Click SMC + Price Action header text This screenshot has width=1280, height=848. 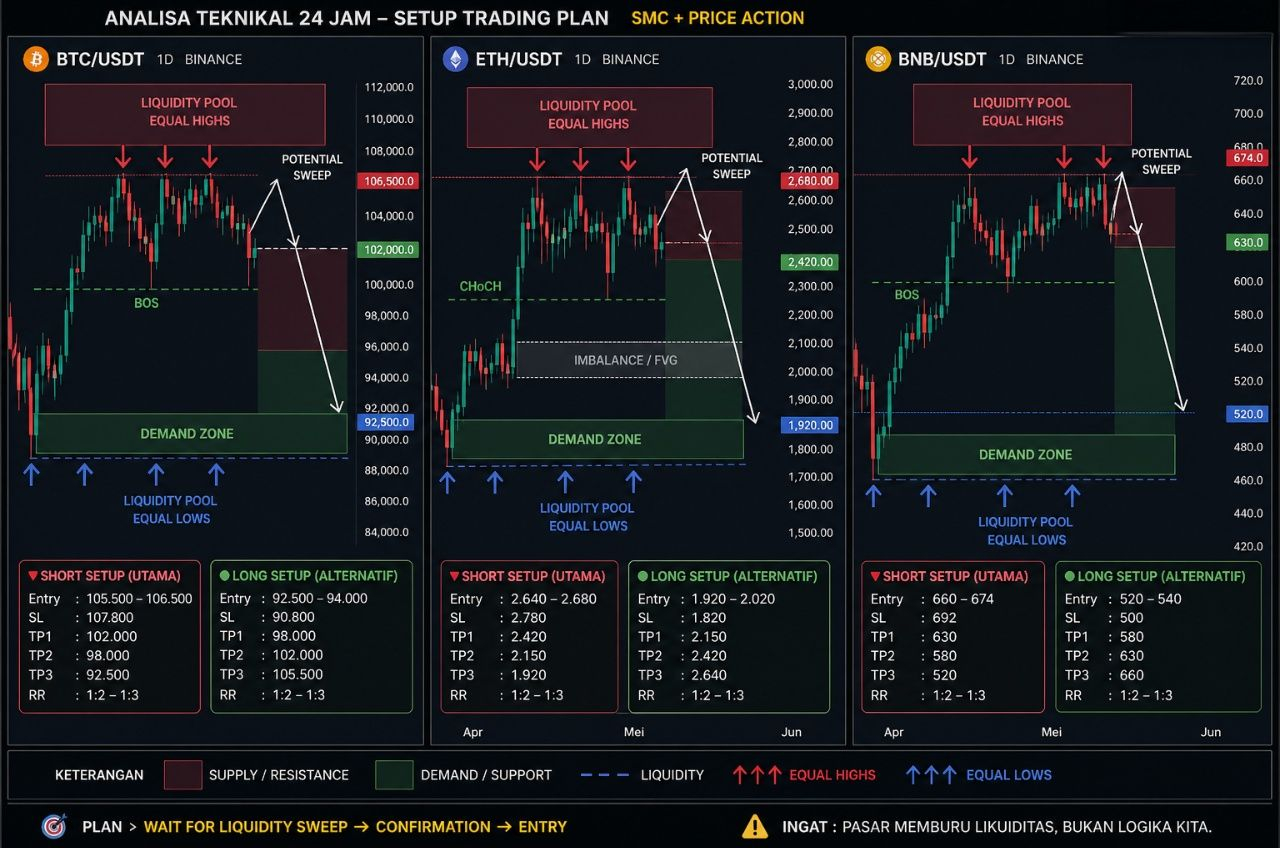(718, 18)
